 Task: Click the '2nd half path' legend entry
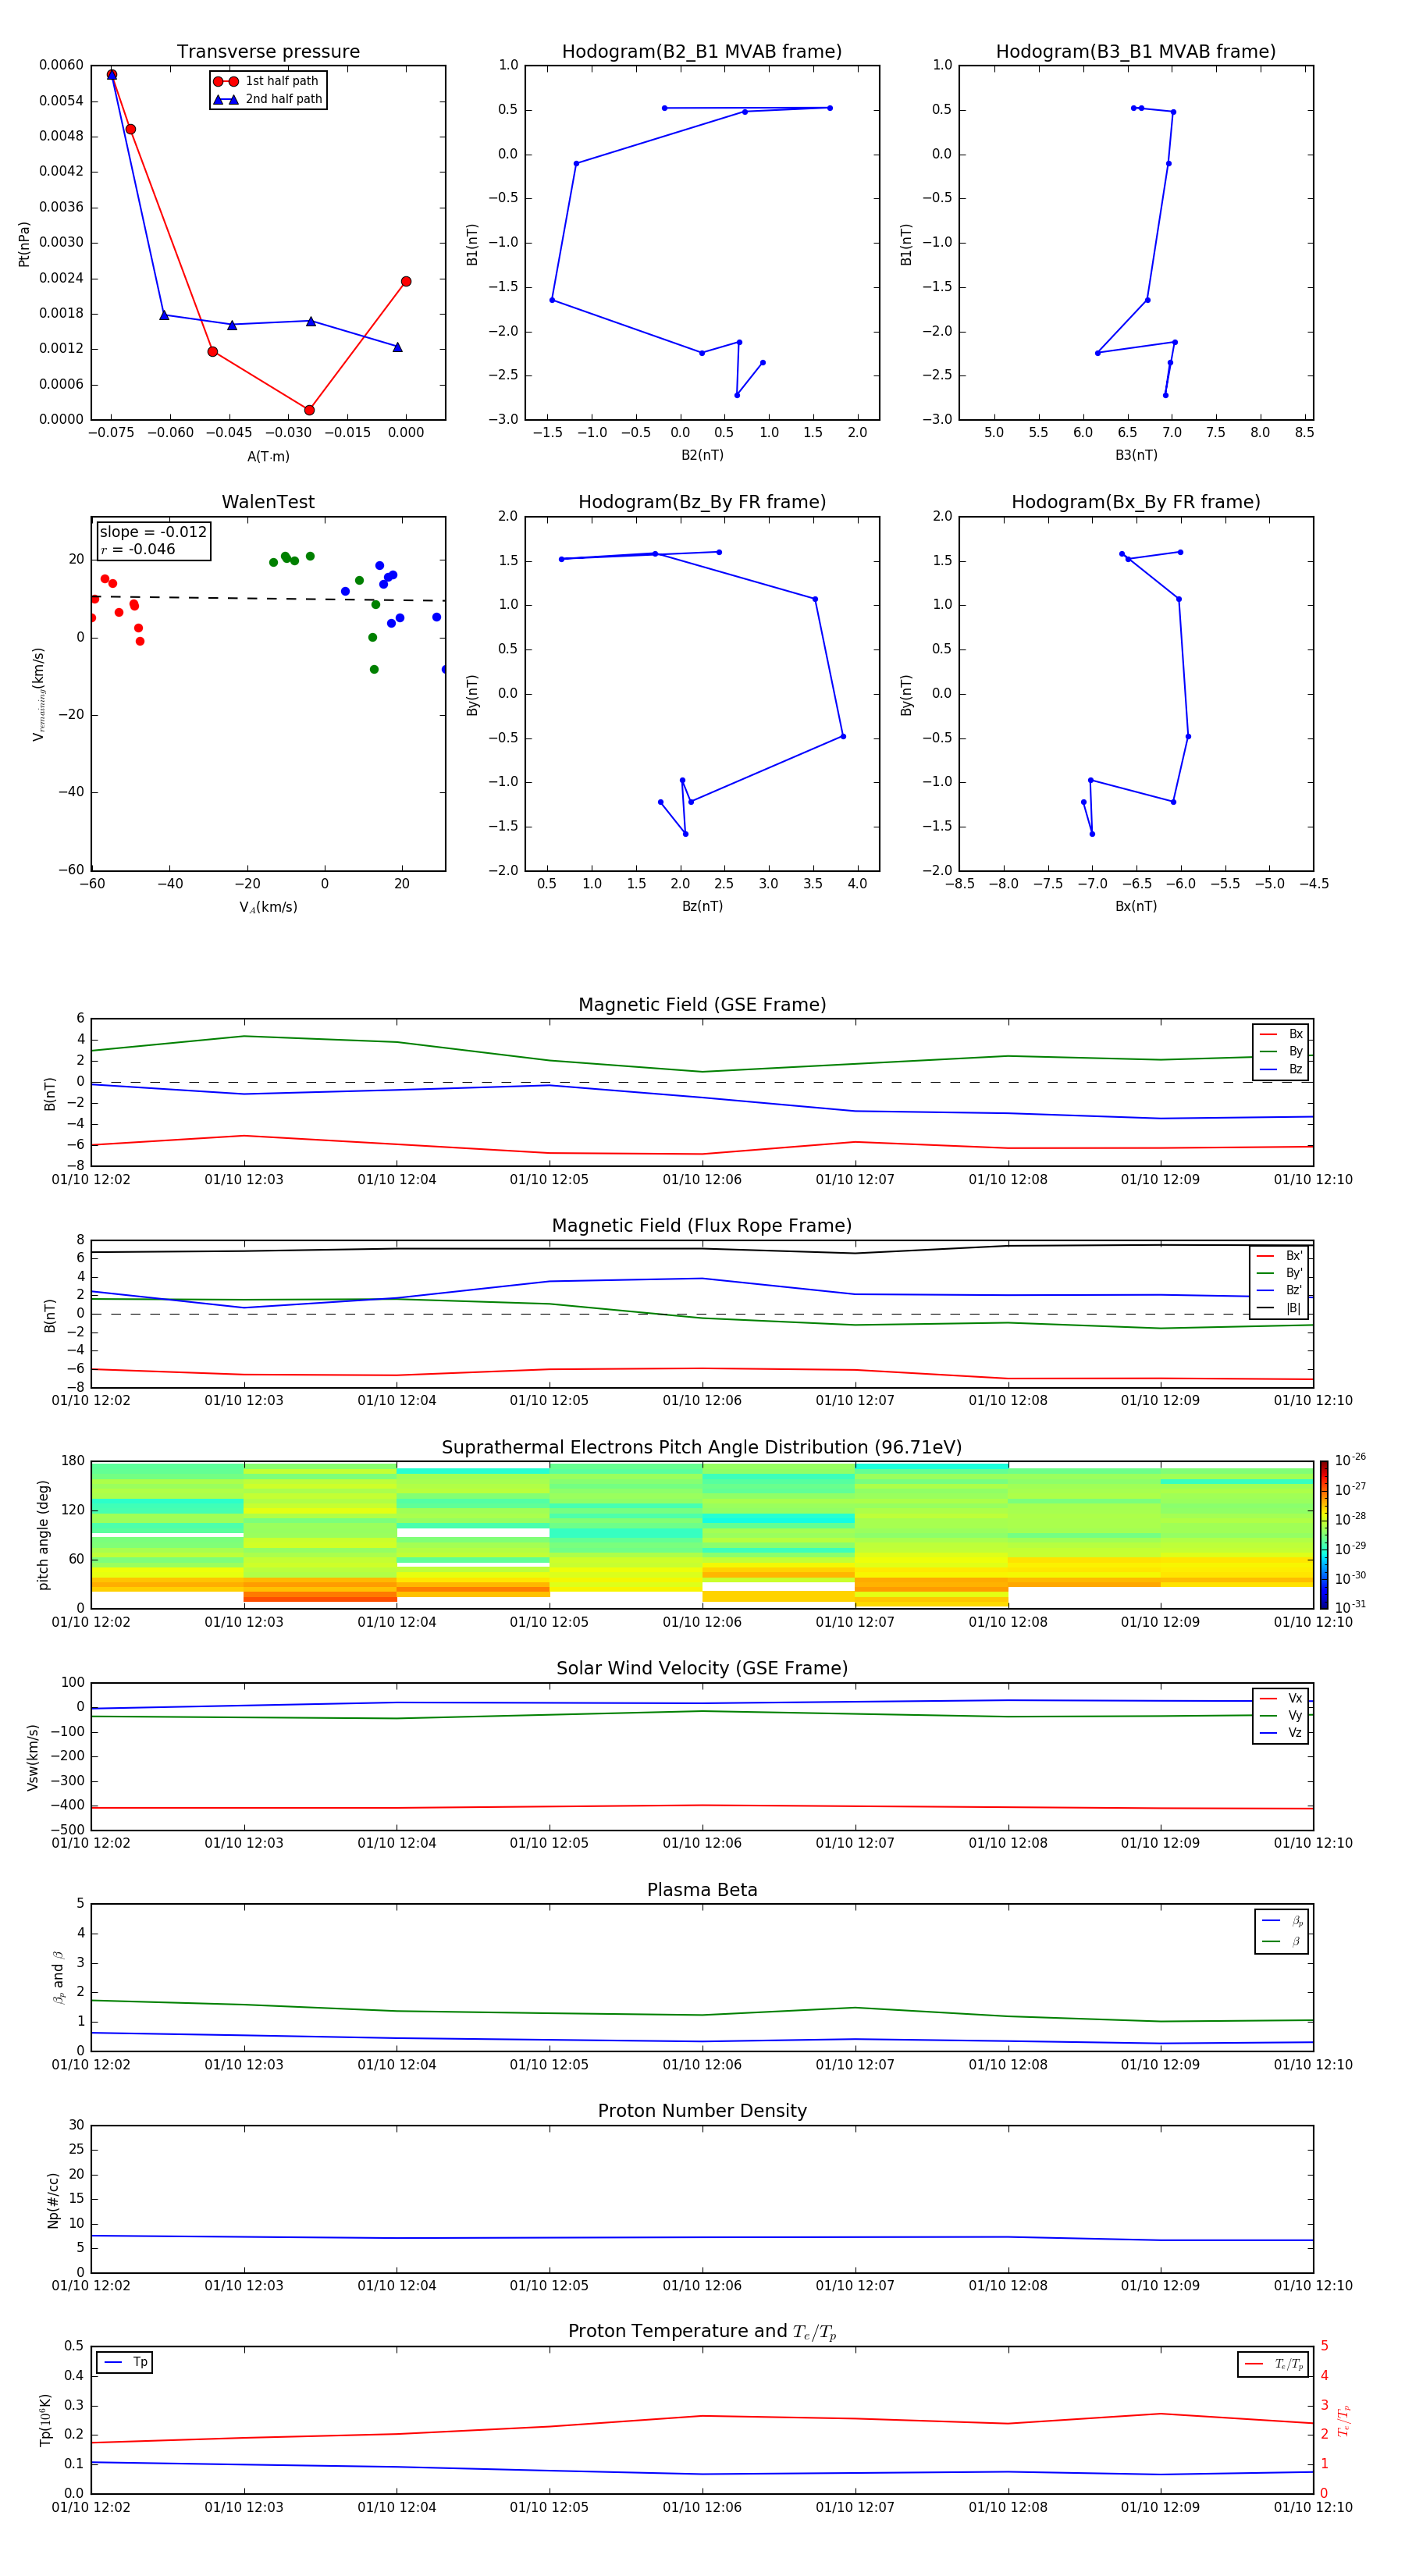(x=268, y=99)
